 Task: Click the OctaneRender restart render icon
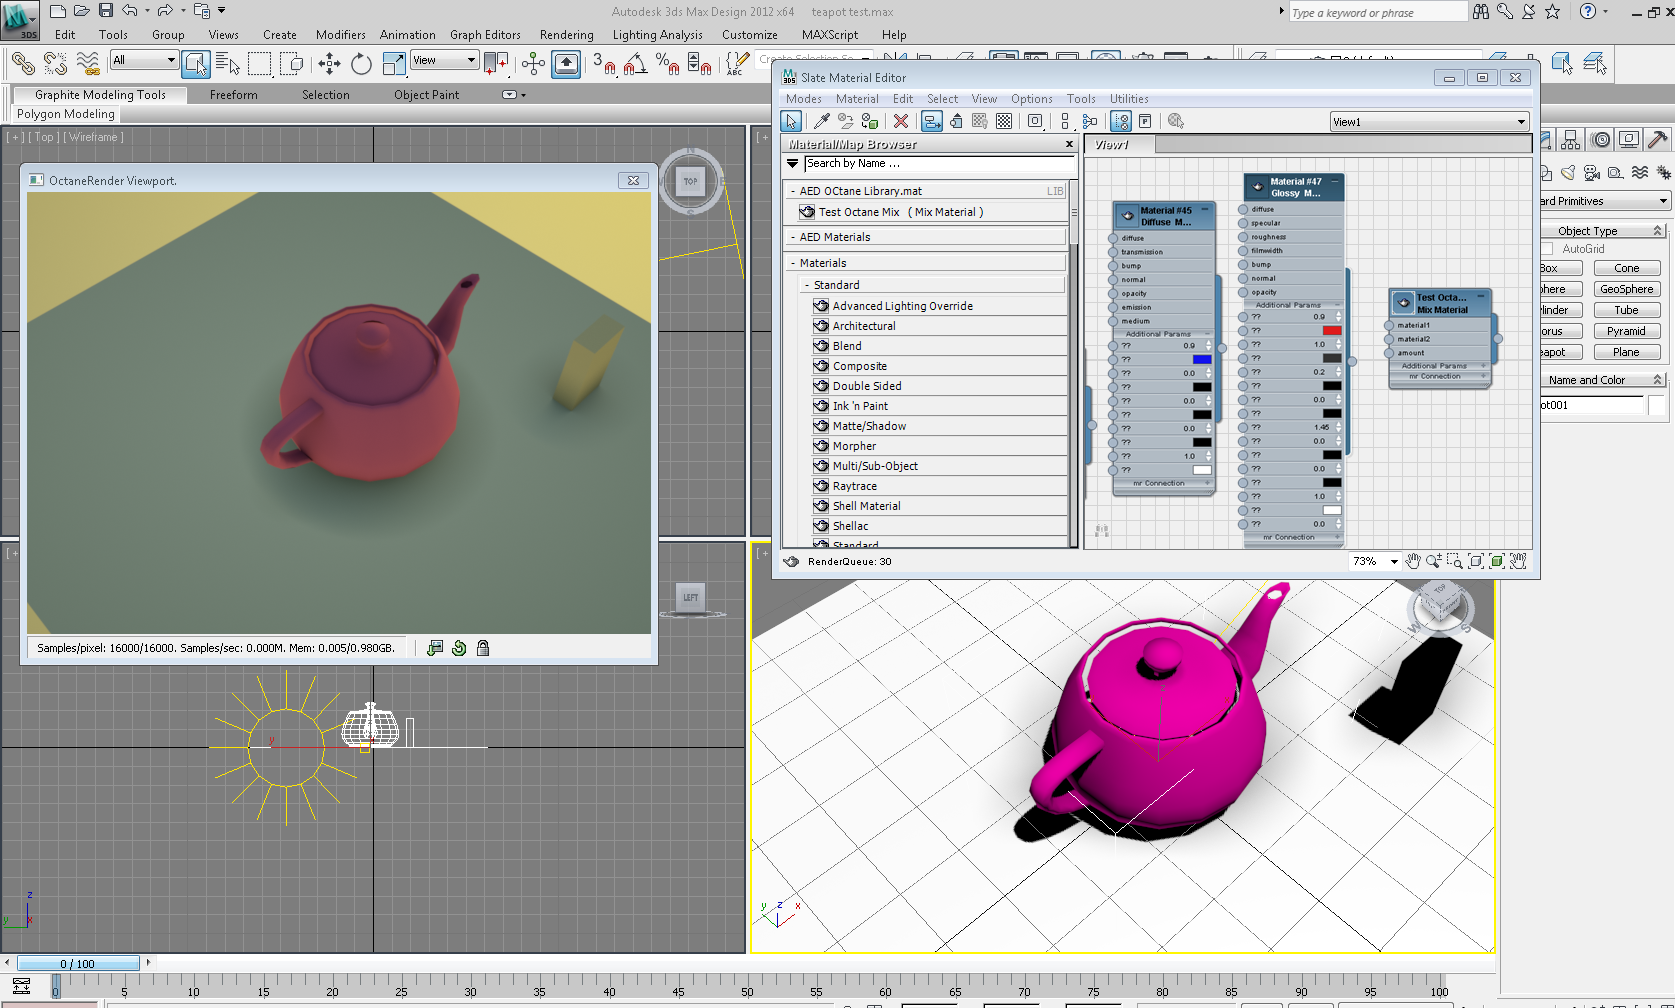pos(459,648)
